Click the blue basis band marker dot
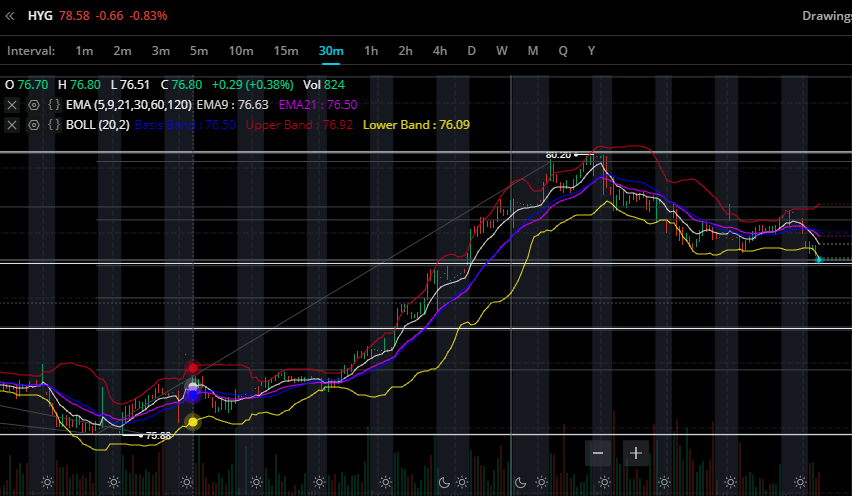The image size is (852, 496). [193, 396]
